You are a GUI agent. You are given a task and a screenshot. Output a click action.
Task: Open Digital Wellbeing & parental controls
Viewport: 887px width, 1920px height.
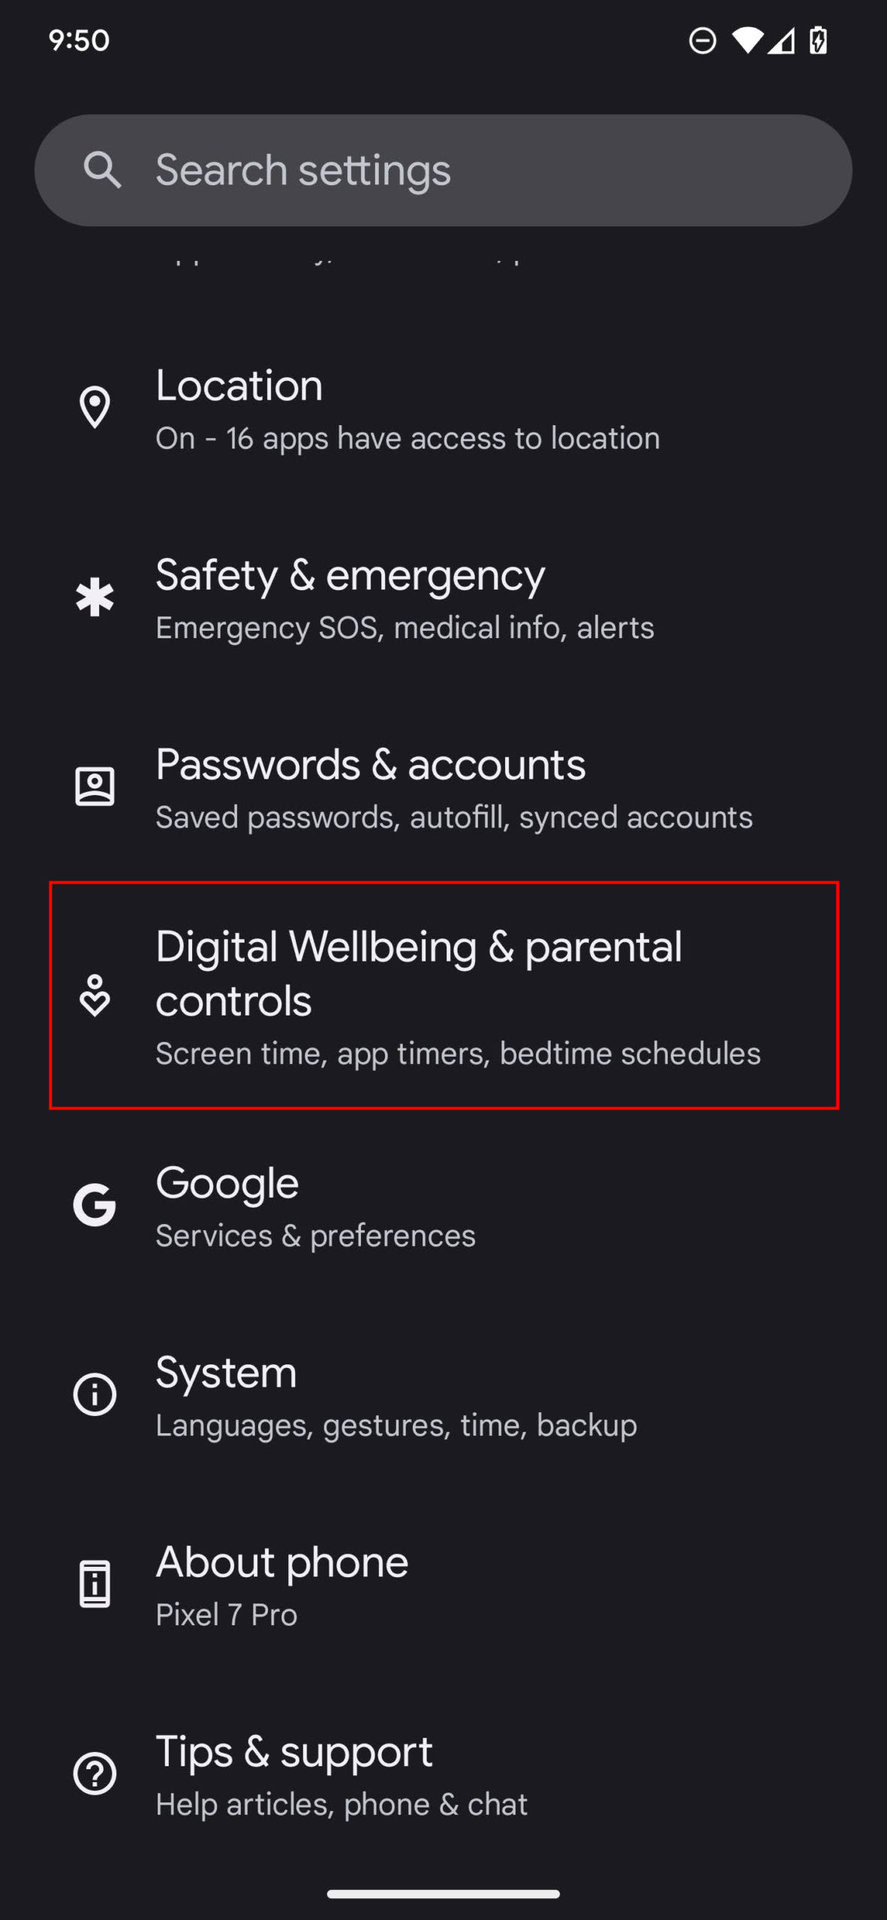coord(444,995)
